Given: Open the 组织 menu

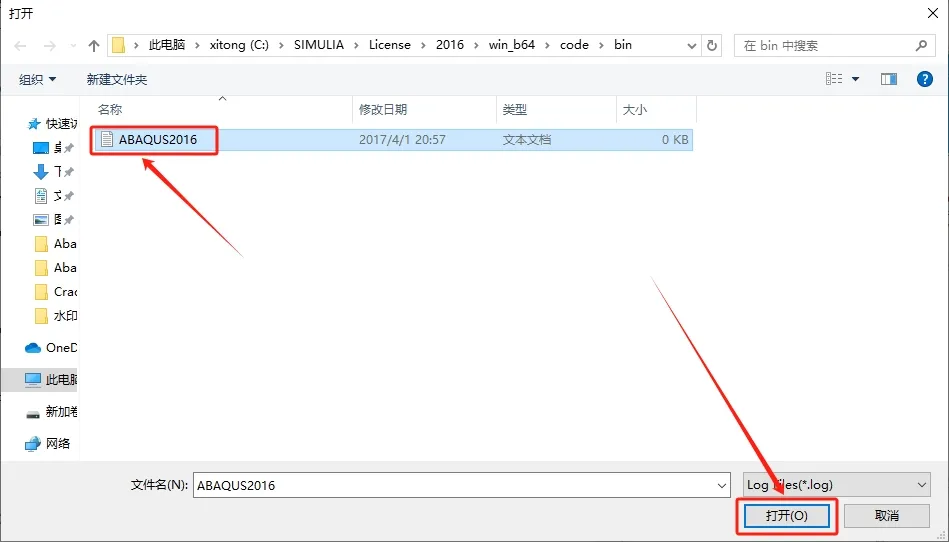Looking at the screenshot, I should coord(38,79).
